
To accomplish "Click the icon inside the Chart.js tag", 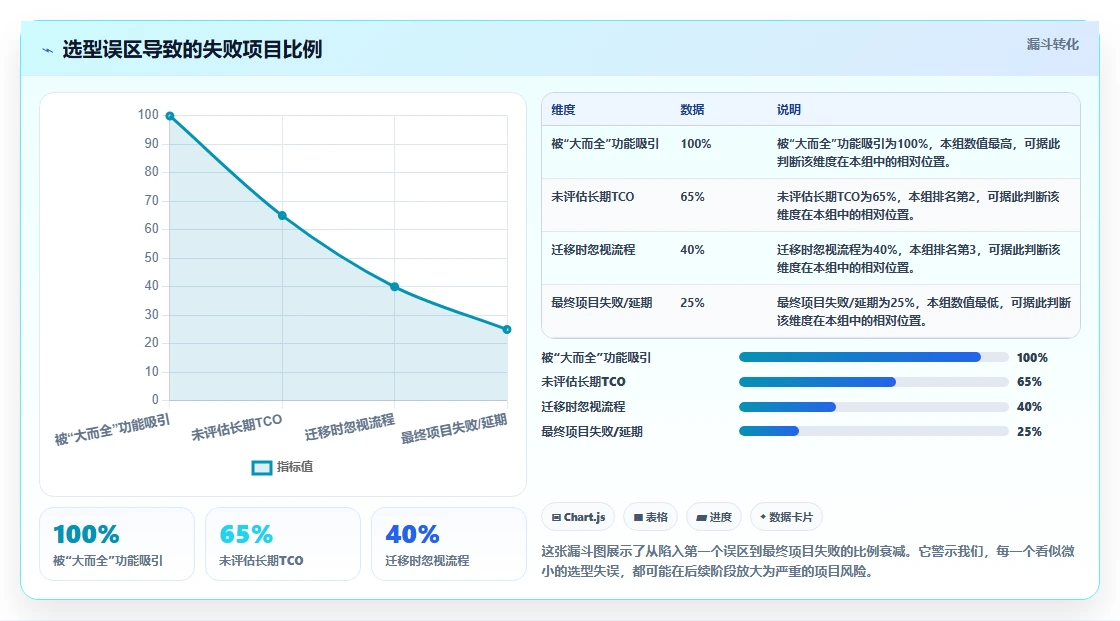I will [556, 517].
